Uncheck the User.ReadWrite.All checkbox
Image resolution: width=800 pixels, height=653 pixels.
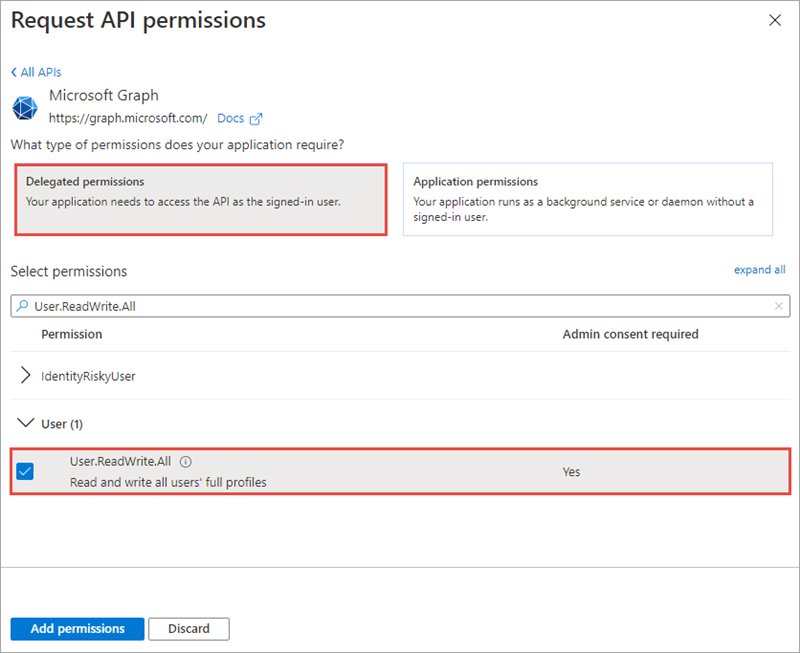click(x=24, y=471)
